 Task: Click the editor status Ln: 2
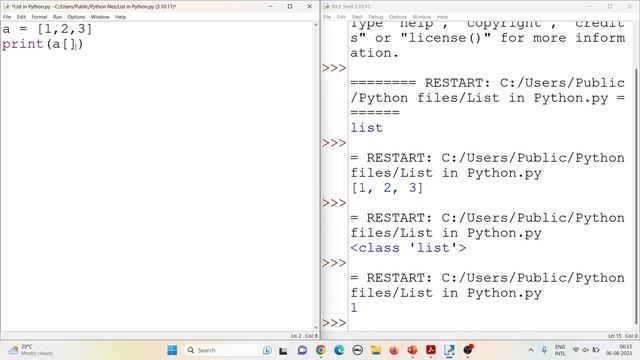click(296, 336)
